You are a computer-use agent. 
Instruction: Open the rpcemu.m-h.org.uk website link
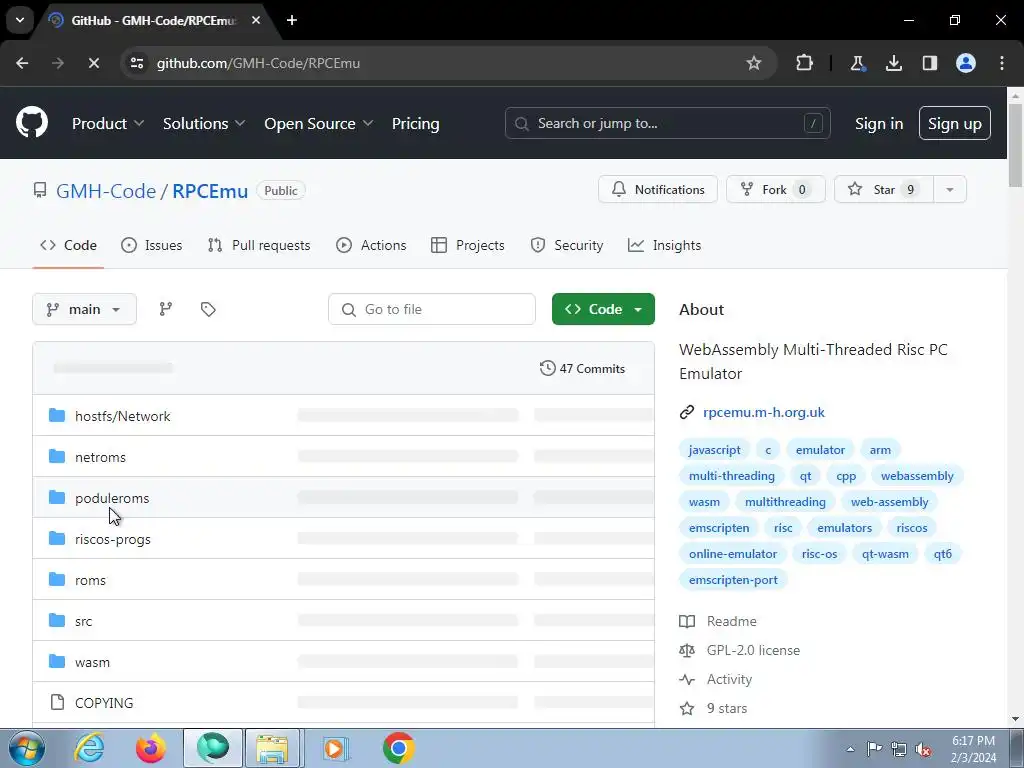click(x=763, y=412)
